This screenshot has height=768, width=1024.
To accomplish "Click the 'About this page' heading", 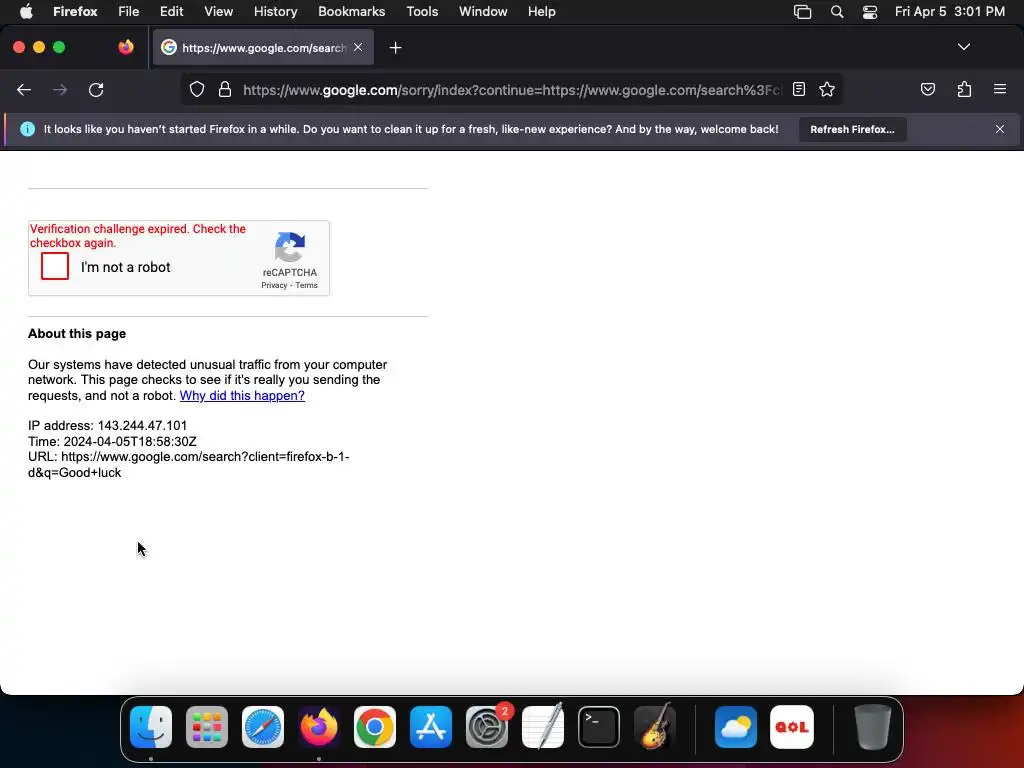I will click(77, 334).
